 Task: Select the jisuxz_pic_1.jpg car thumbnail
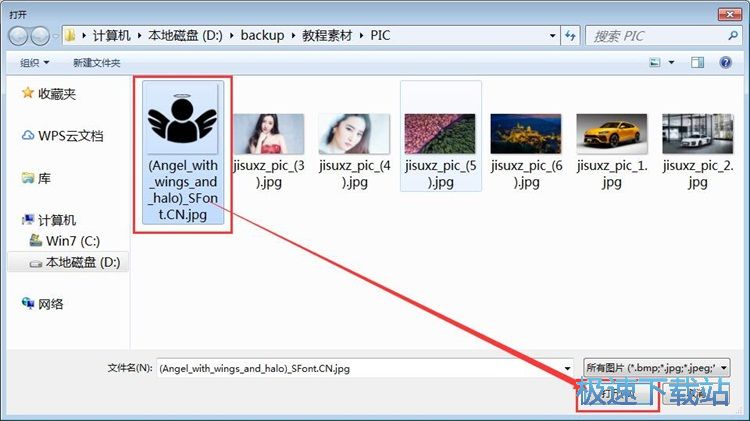point(612,133)
